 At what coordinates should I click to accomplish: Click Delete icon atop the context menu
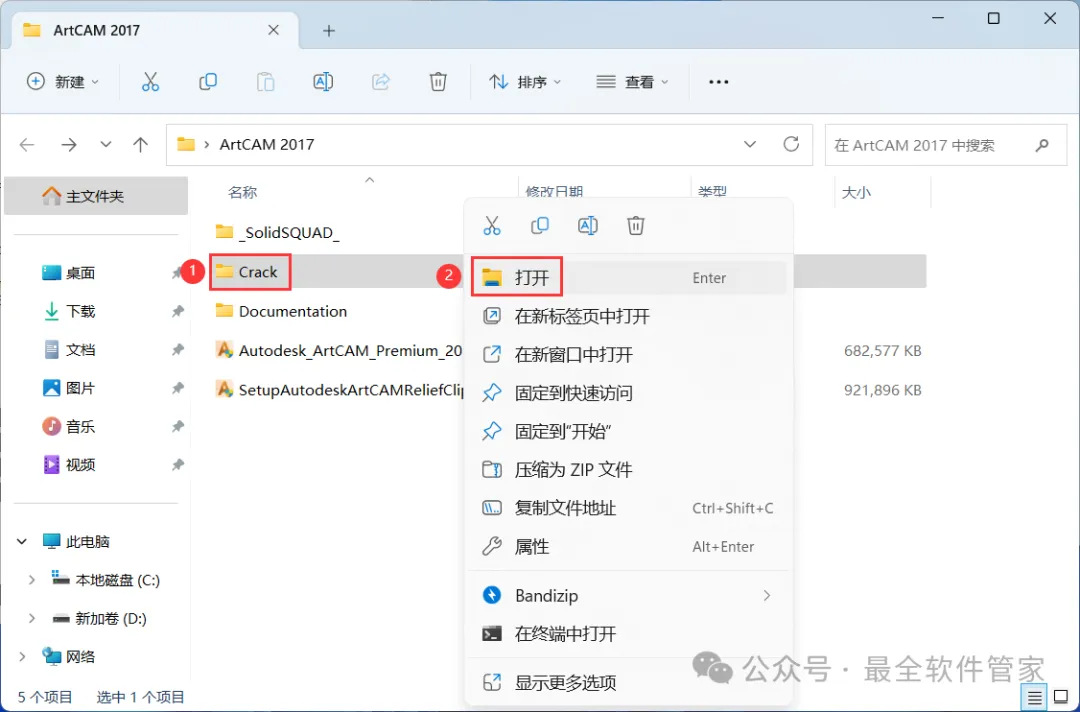point(636,225)
